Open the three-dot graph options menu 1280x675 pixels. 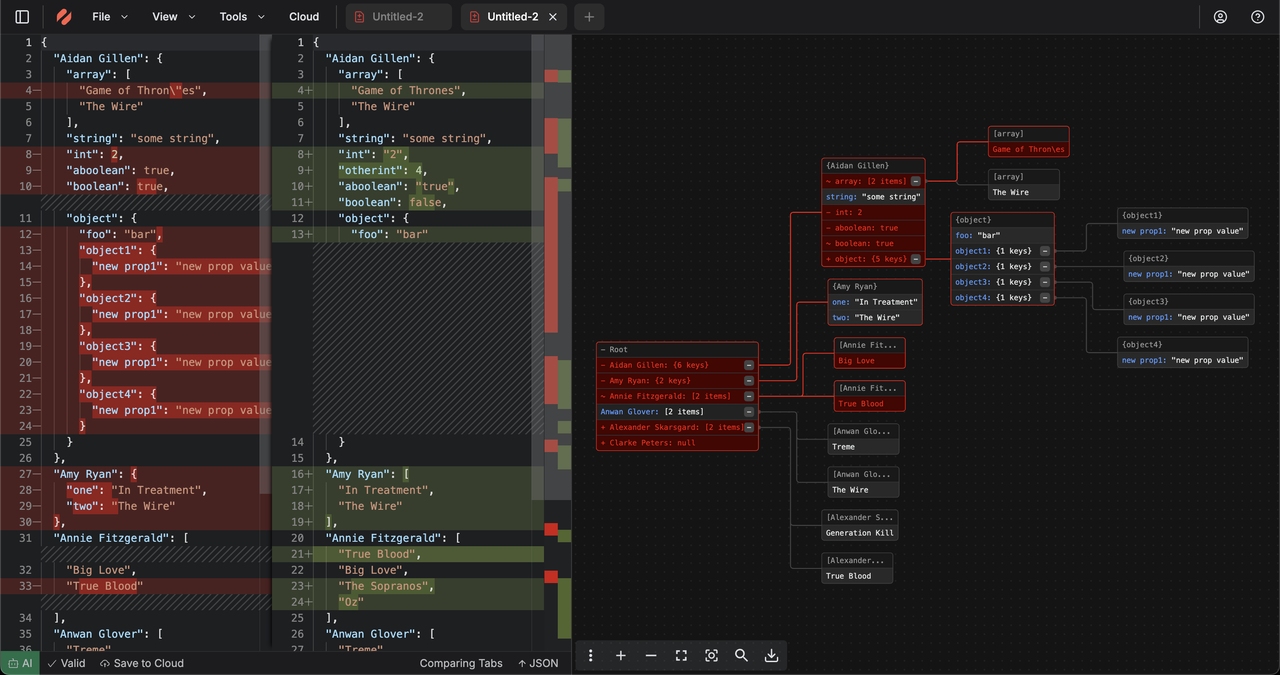591,655
